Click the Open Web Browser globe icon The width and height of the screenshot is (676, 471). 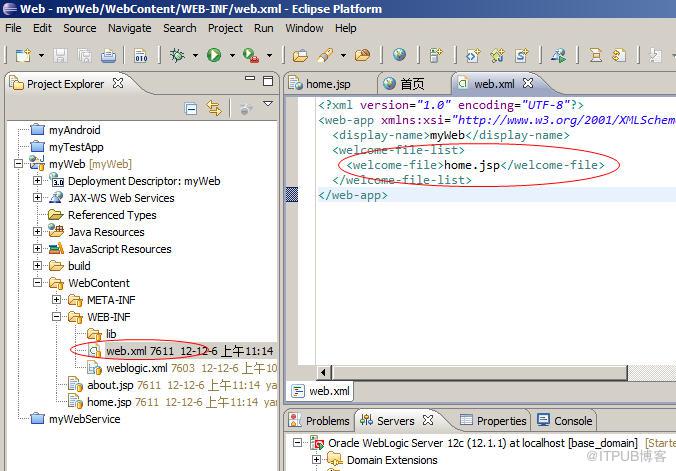399,55
